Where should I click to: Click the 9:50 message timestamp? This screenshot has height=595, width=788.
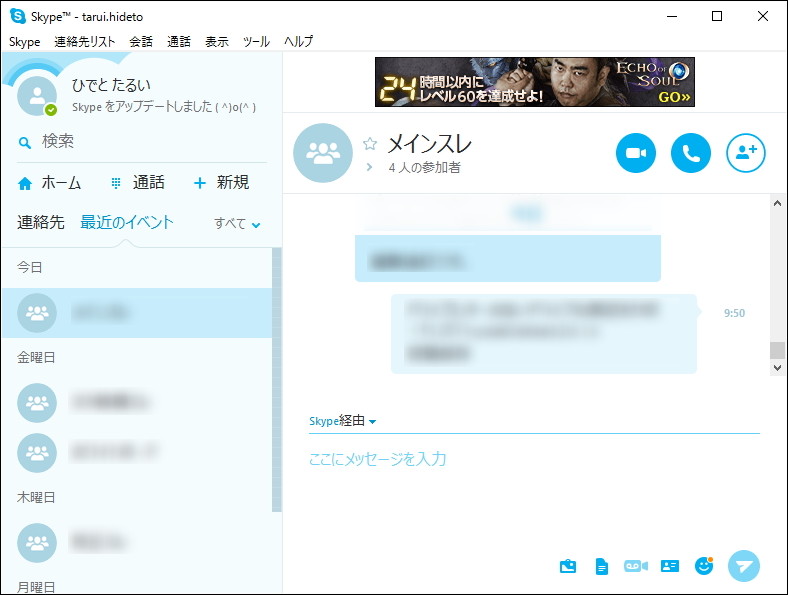coord(734,313)
